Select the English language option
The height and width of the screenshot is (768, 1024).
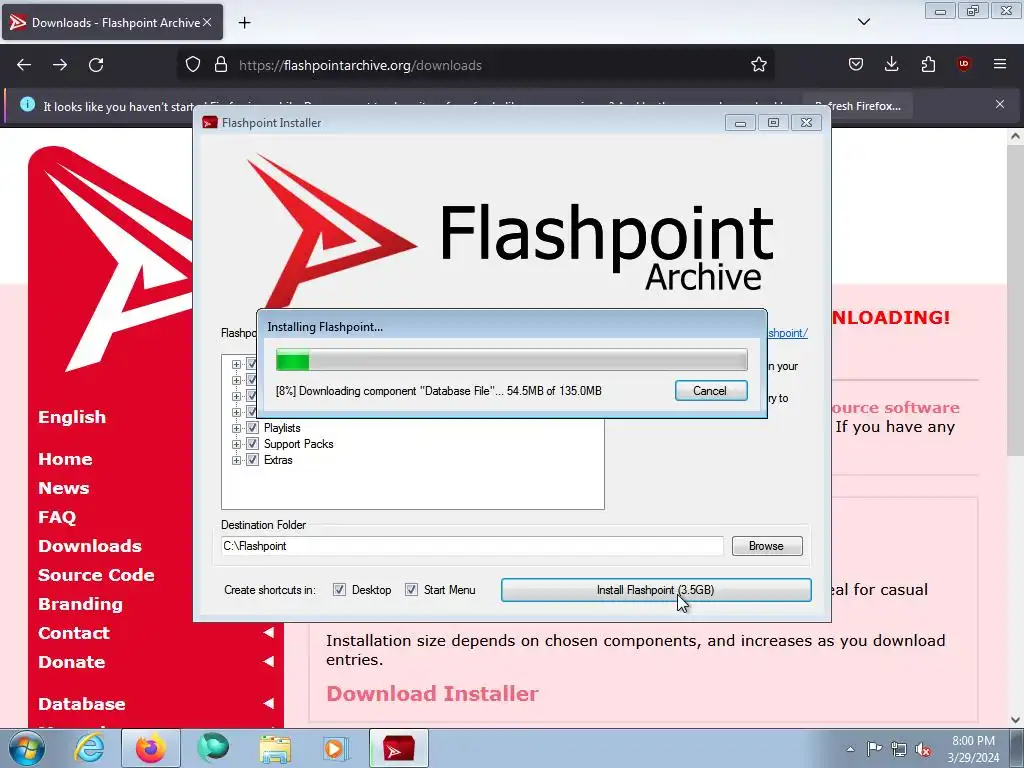tap(72, 417)
